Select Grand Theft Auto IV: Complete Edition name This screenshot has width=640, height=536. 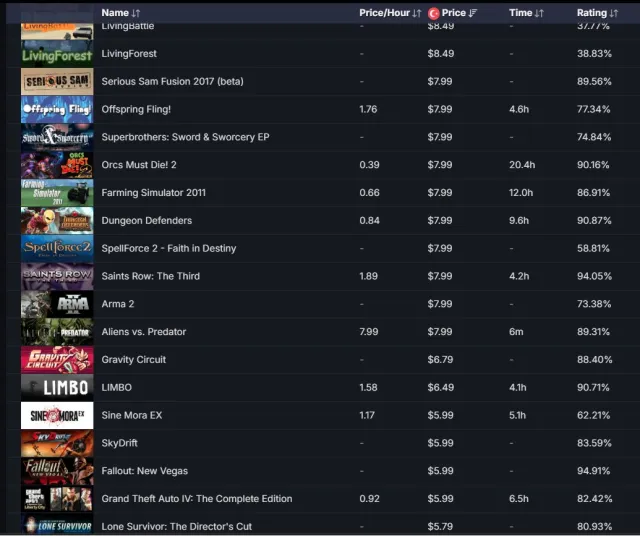[x=197, y=498]
